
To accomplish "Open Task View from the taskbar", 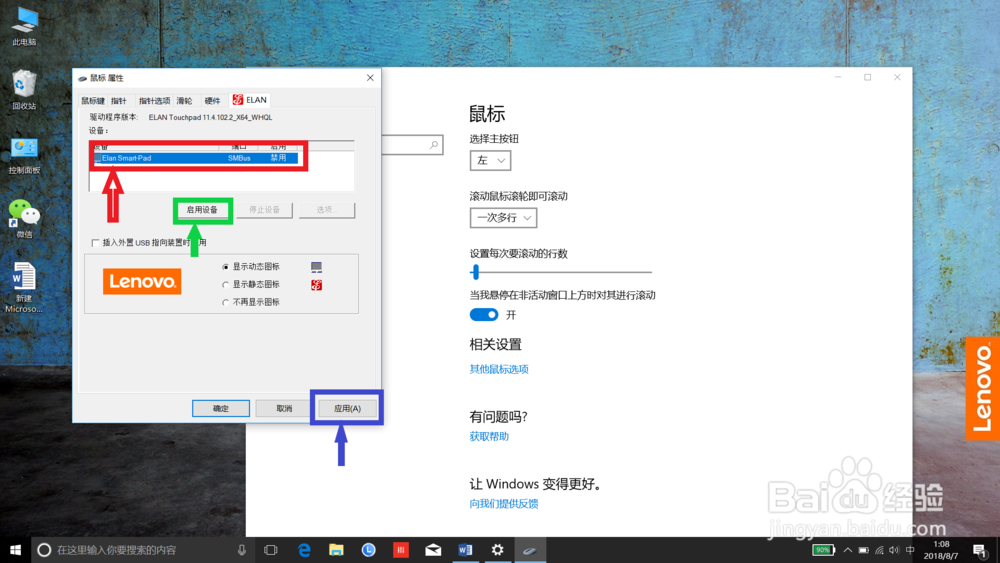I will click(271, 550).
